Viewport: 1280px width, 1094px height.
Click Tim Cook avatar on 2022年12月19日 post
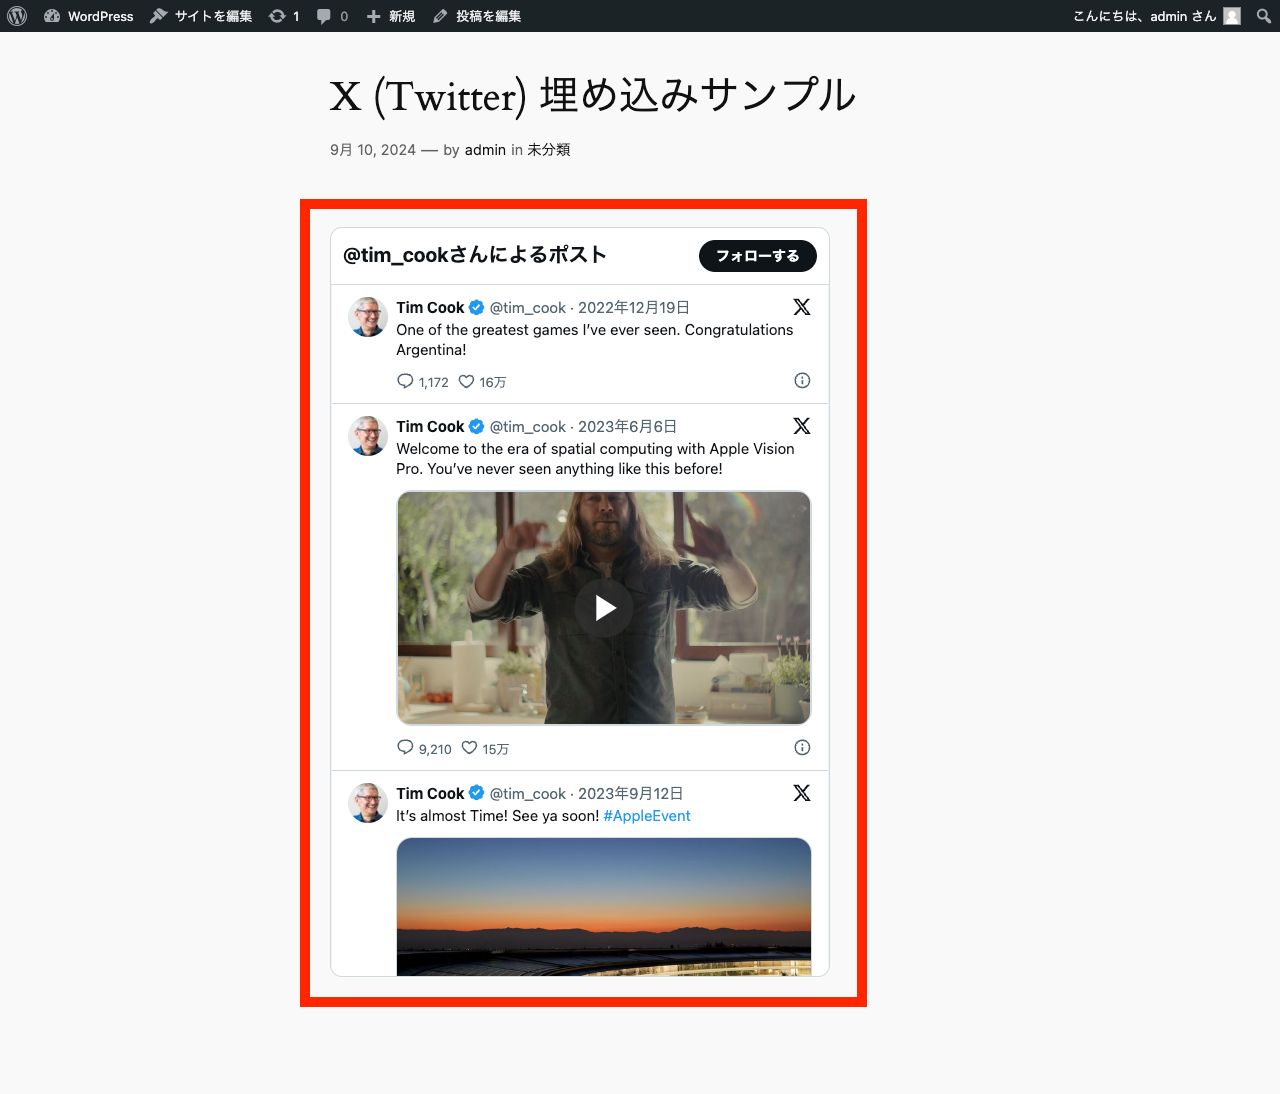(368, 317)
